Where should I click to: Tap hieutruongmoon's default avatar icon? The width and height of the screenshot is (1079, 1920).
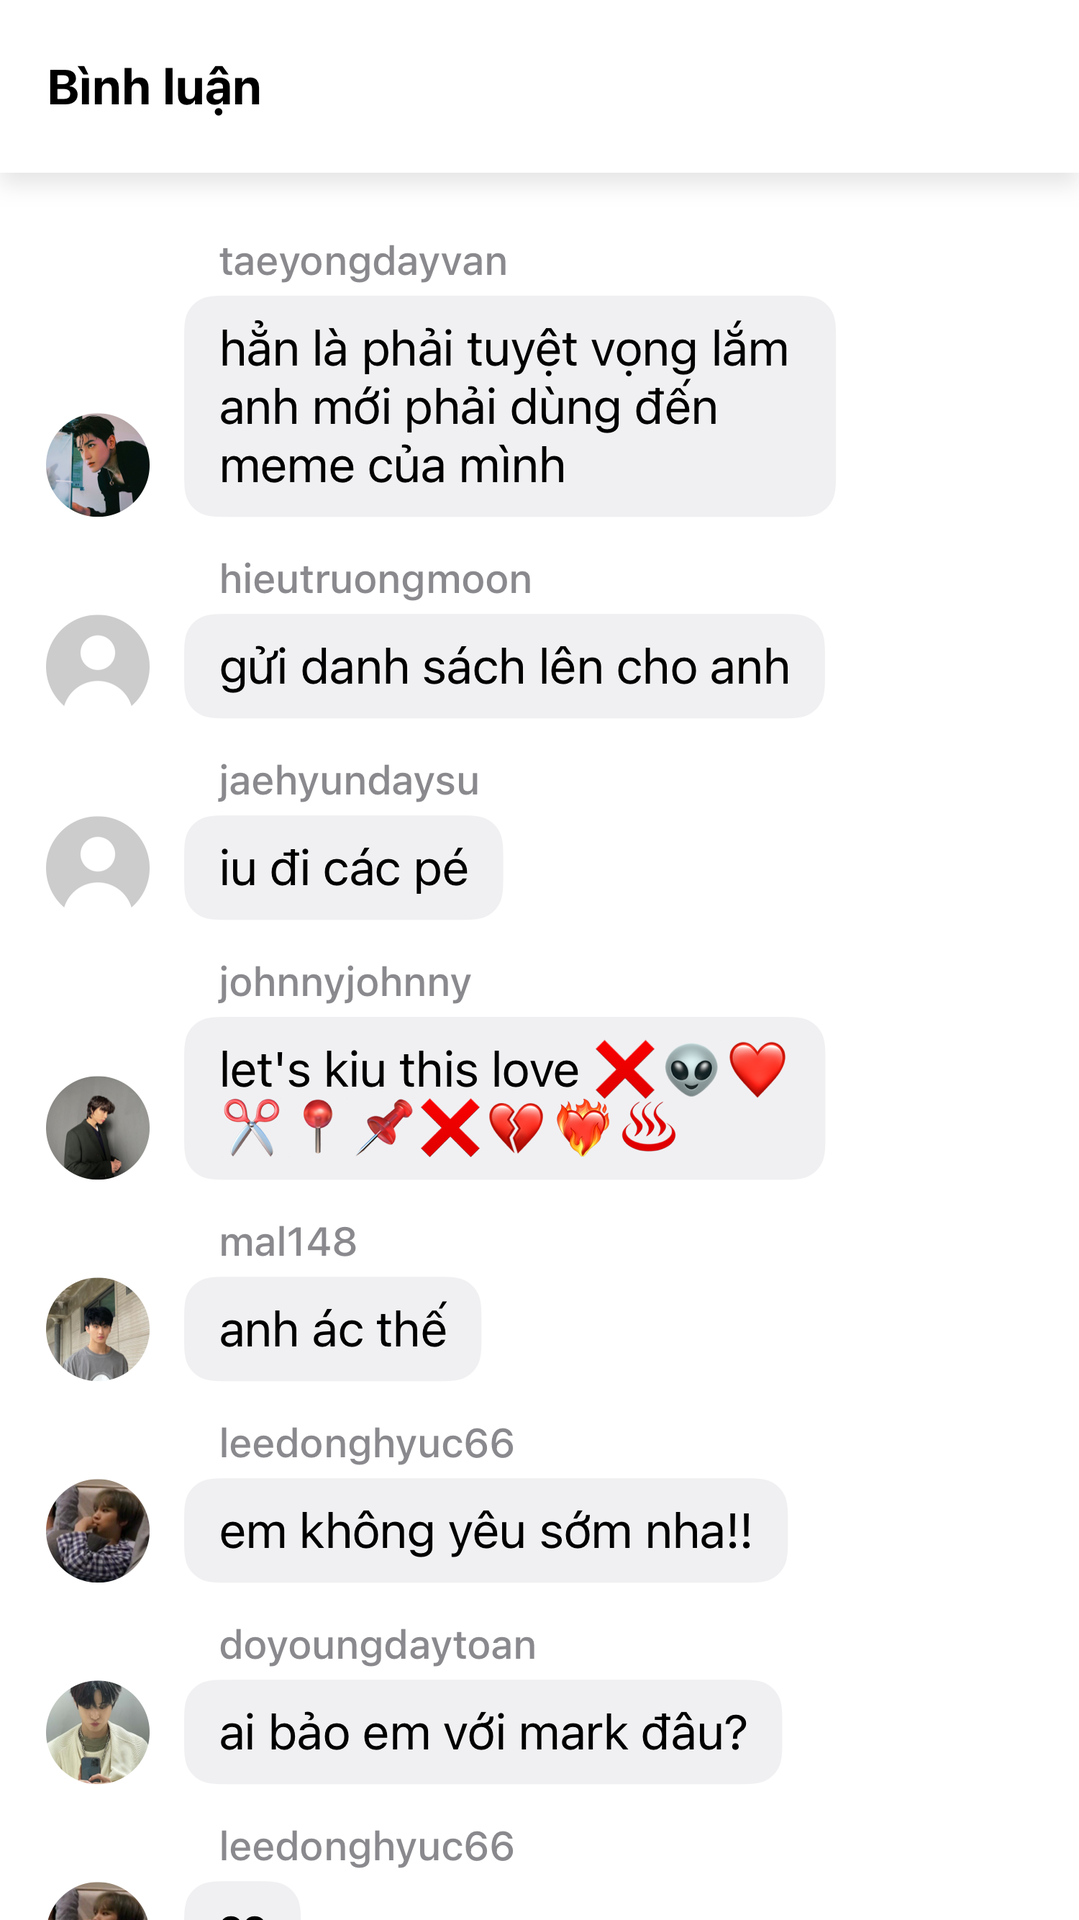98,666
